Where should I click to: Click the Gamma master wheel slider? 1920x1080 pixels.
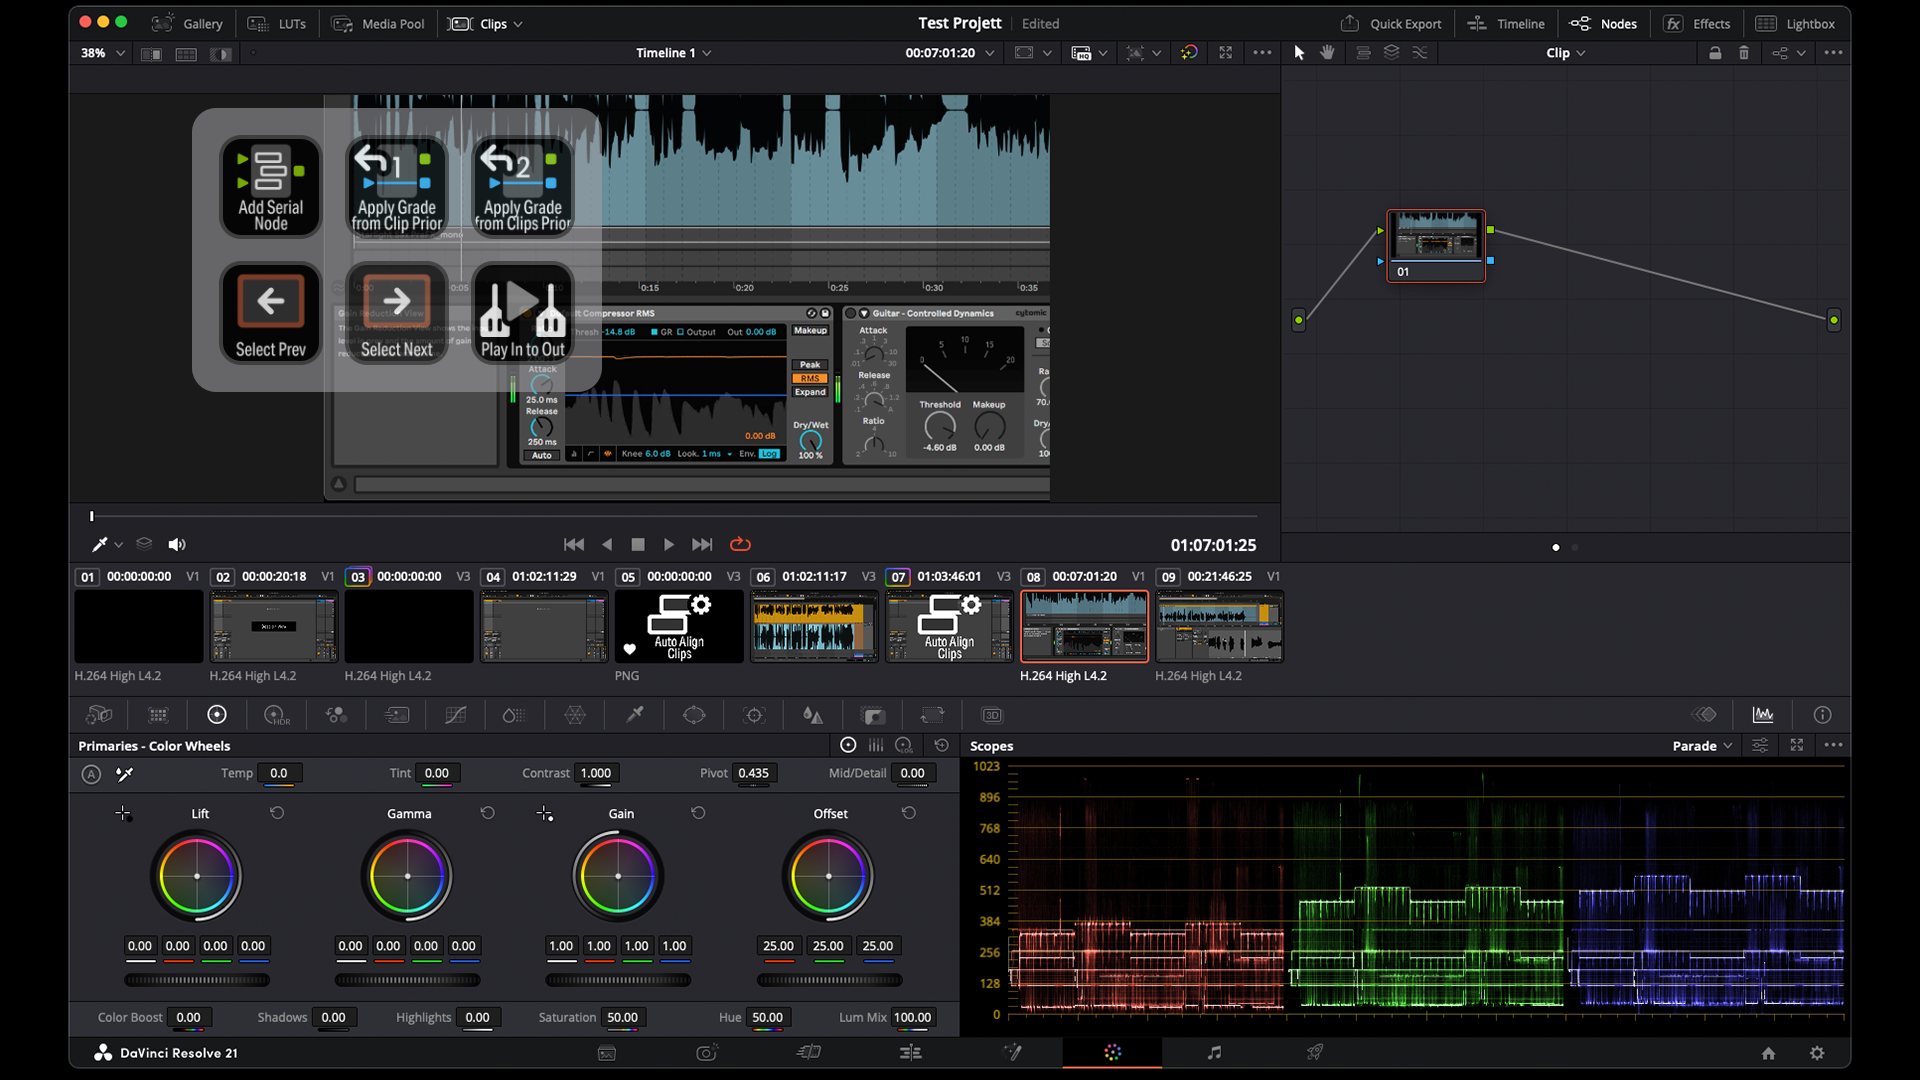pos(408,980)
